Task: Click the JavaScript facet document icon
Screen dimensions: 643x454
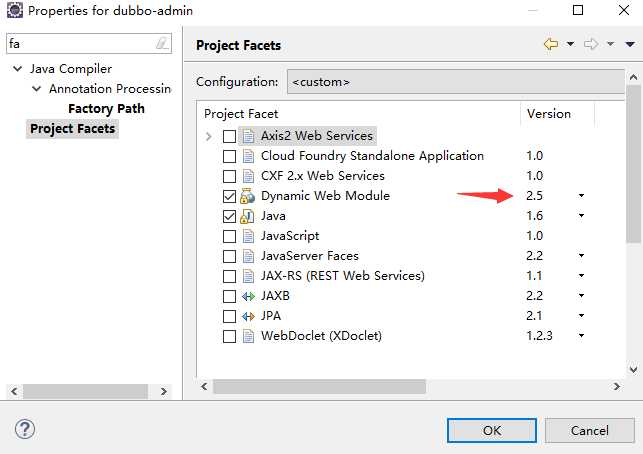Action: click(x=248, y=236)
